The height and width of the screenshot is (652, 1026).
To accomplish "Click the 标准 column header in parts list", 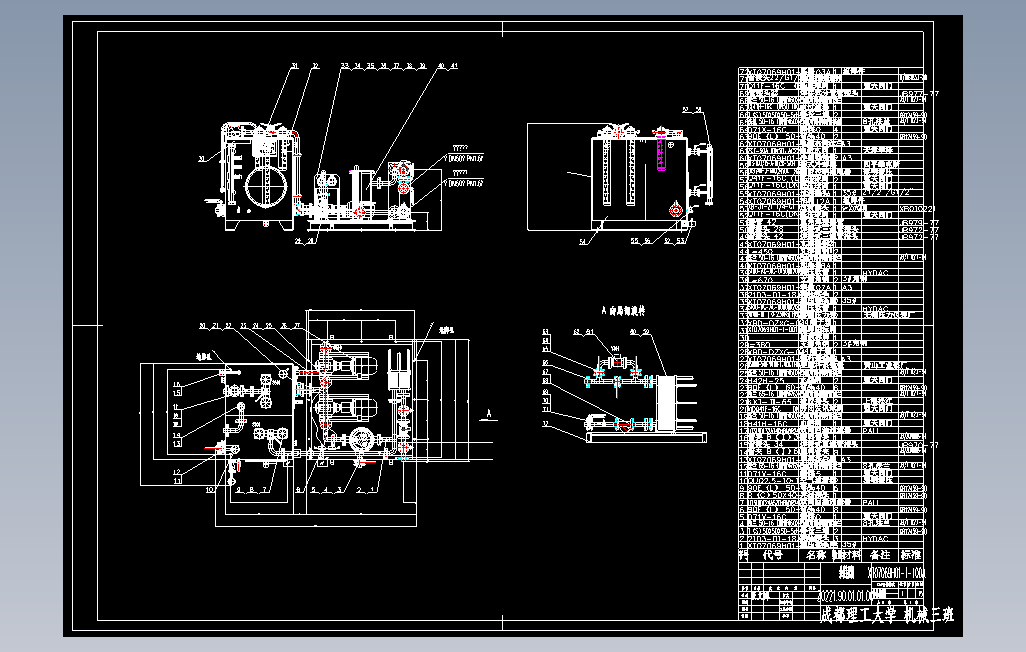I will point(911,554).
